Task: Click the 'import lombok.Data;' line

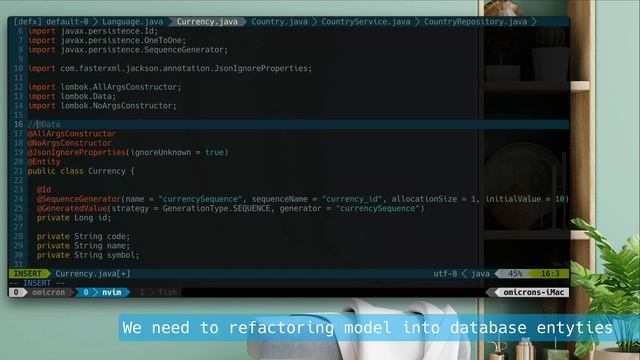Action: click(x=72, y=96)
